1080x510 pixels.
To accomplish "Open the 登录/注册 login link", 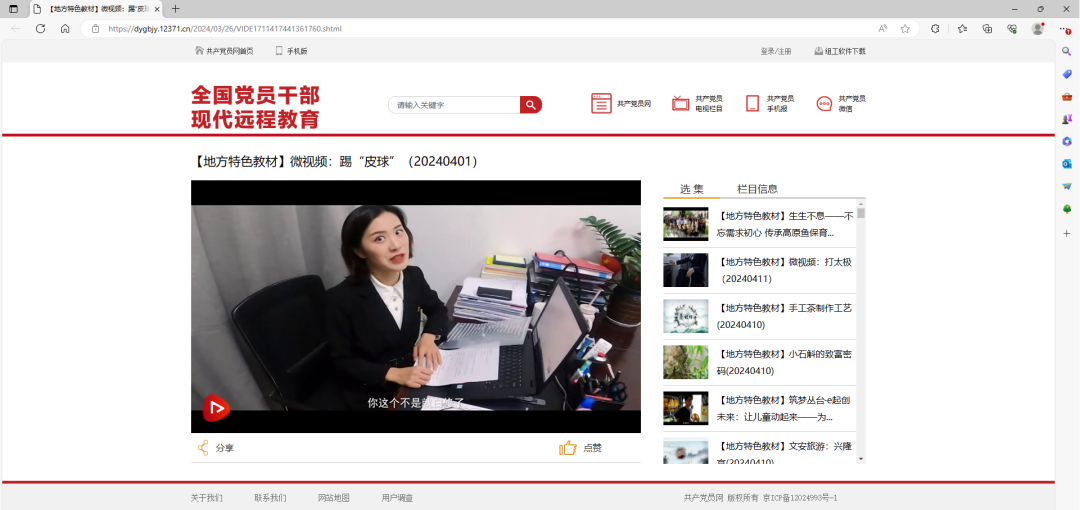I will [x=775, y=51].
